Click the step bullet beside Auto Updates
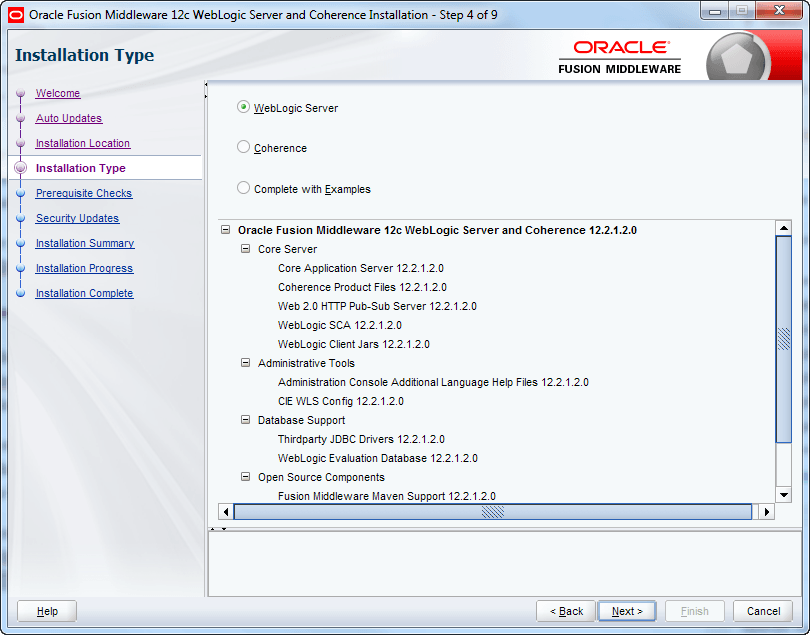 tap(21, 118)
